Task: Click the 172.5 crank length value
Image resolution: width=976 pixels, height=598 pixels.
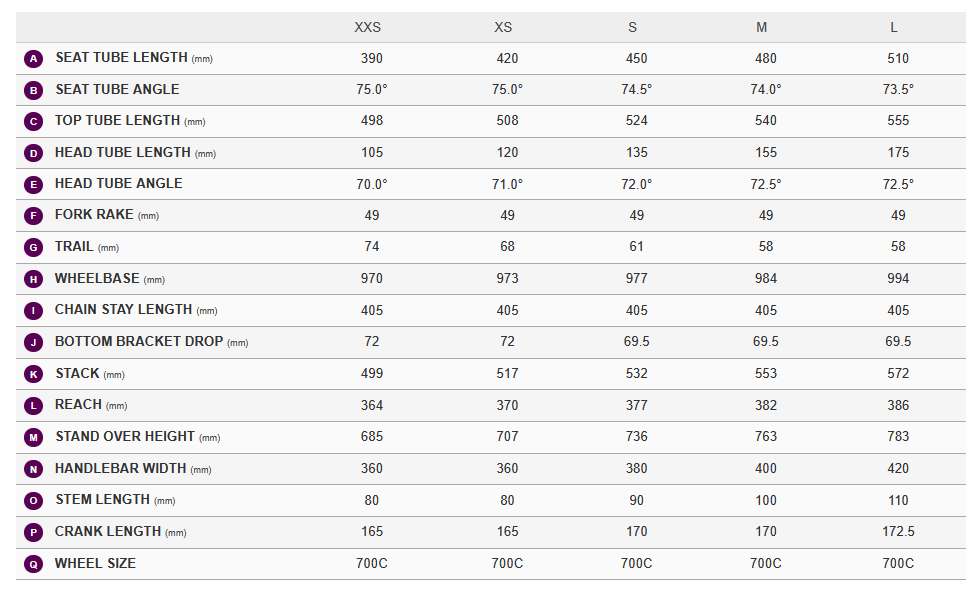Action: (x=898, y=532)
